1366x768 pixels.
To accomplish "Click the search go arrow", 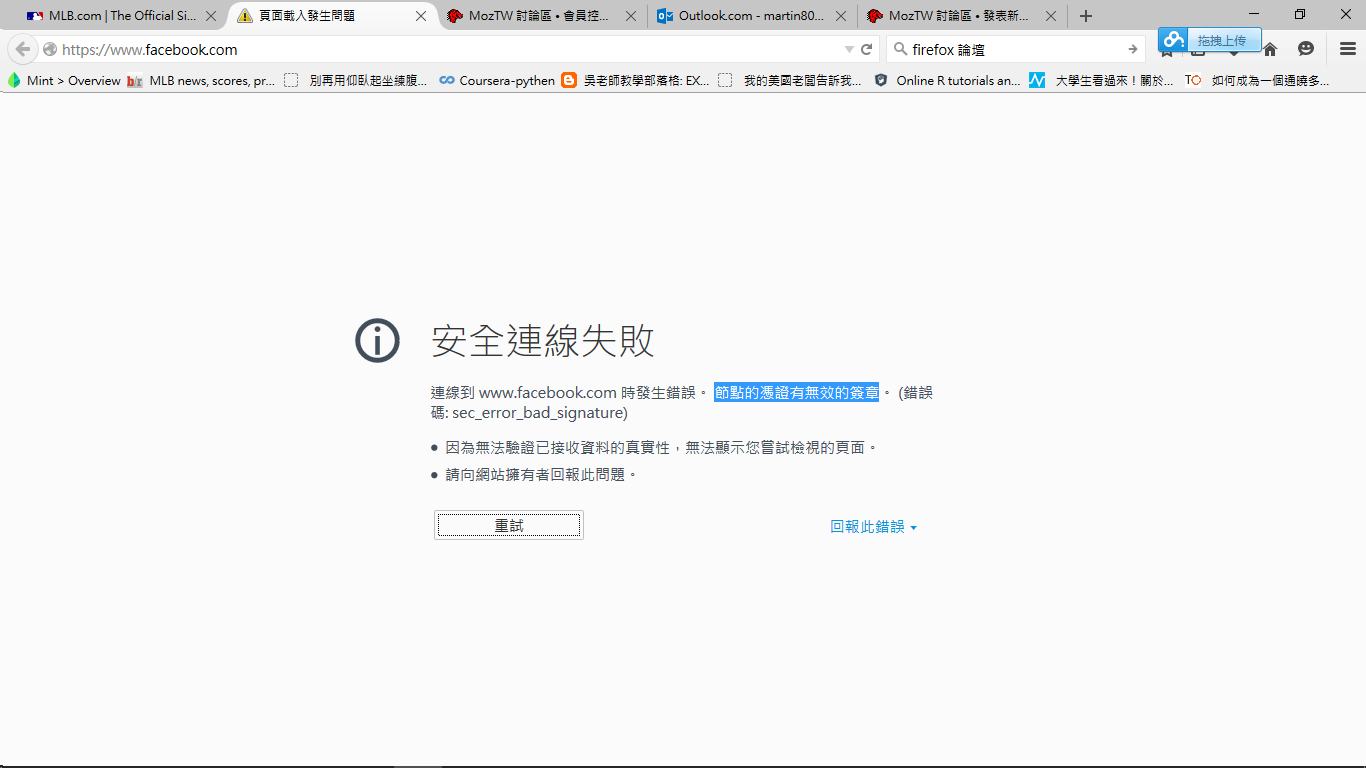I will pos(1132,49).
